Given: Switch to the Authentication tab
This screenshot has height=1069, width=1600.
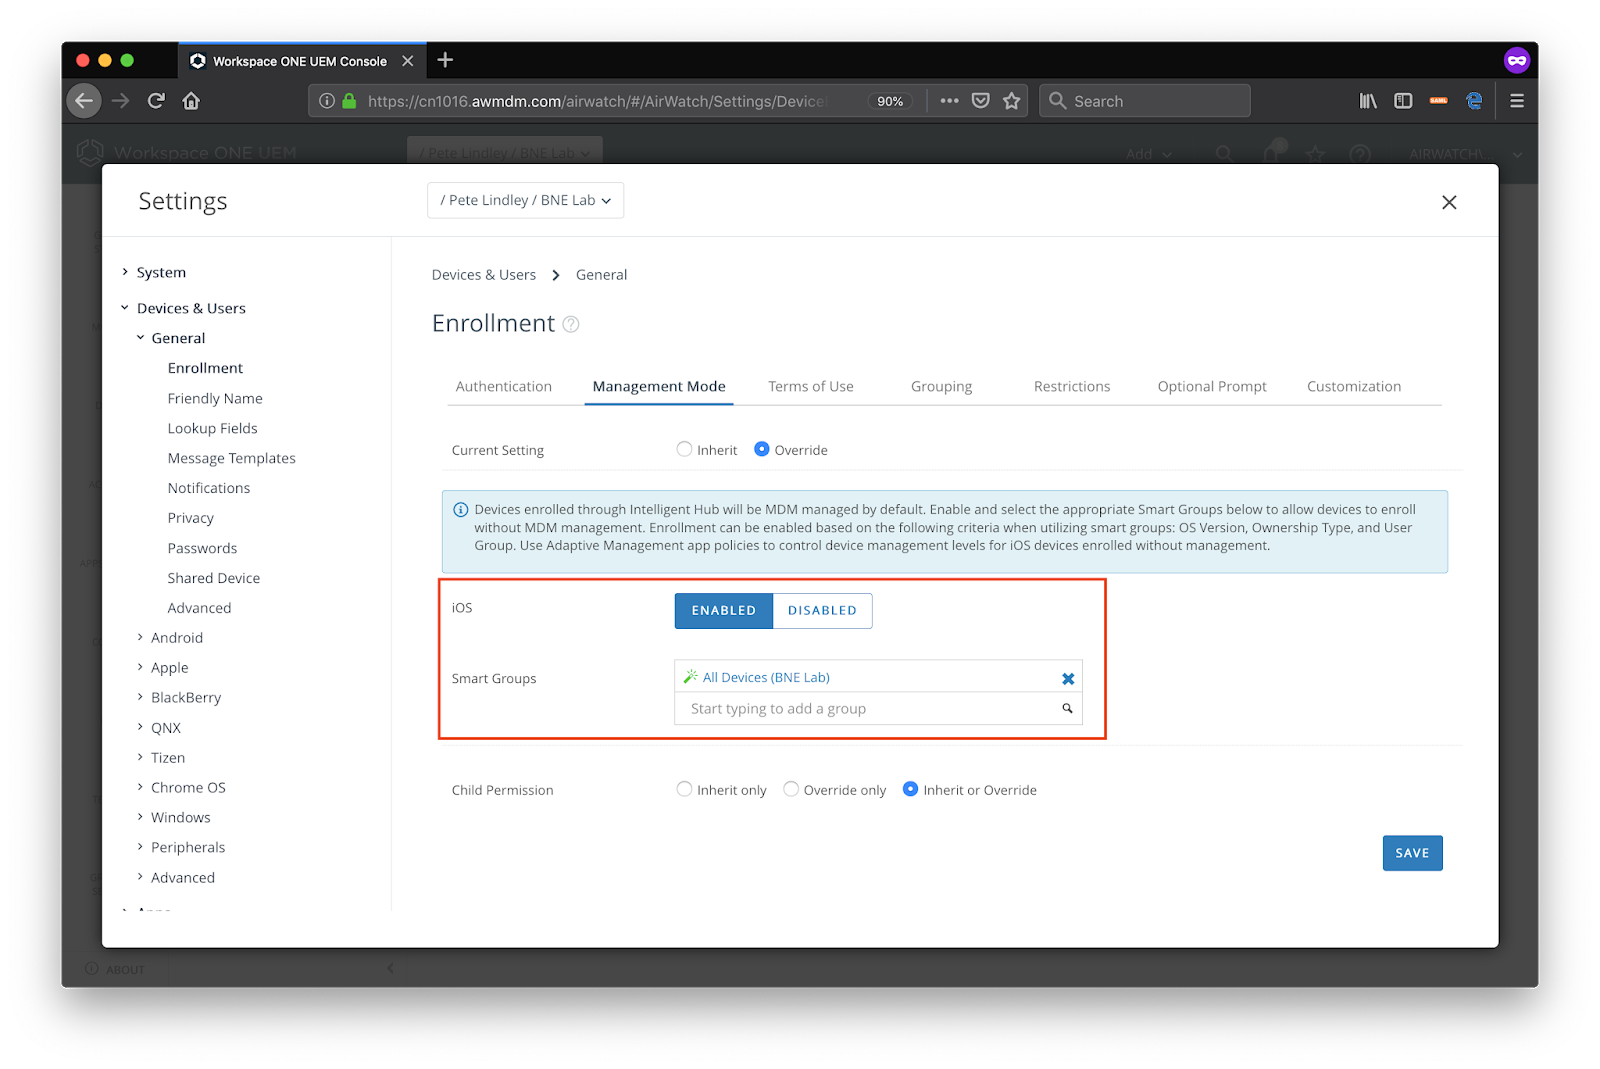Looking at the screenshot, I should coord(504,387).
